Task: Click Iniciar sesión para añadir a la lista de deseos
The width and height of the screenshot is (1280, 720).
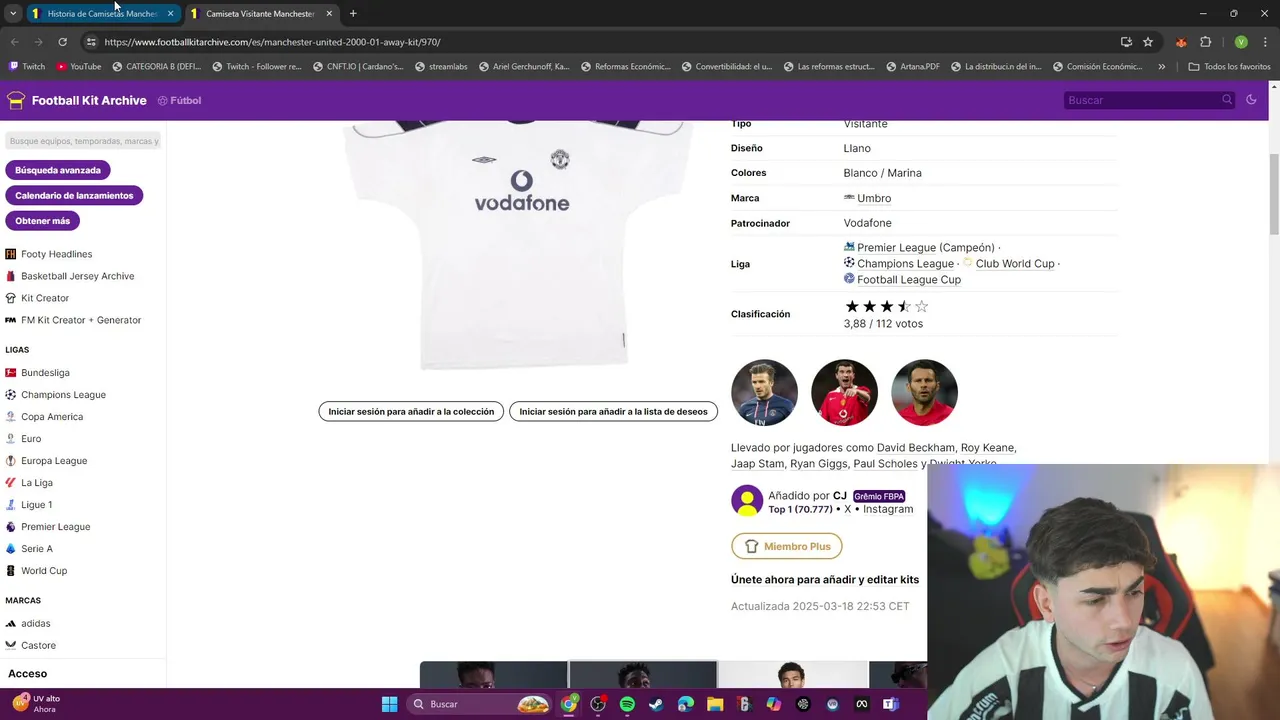Action: 613,411
